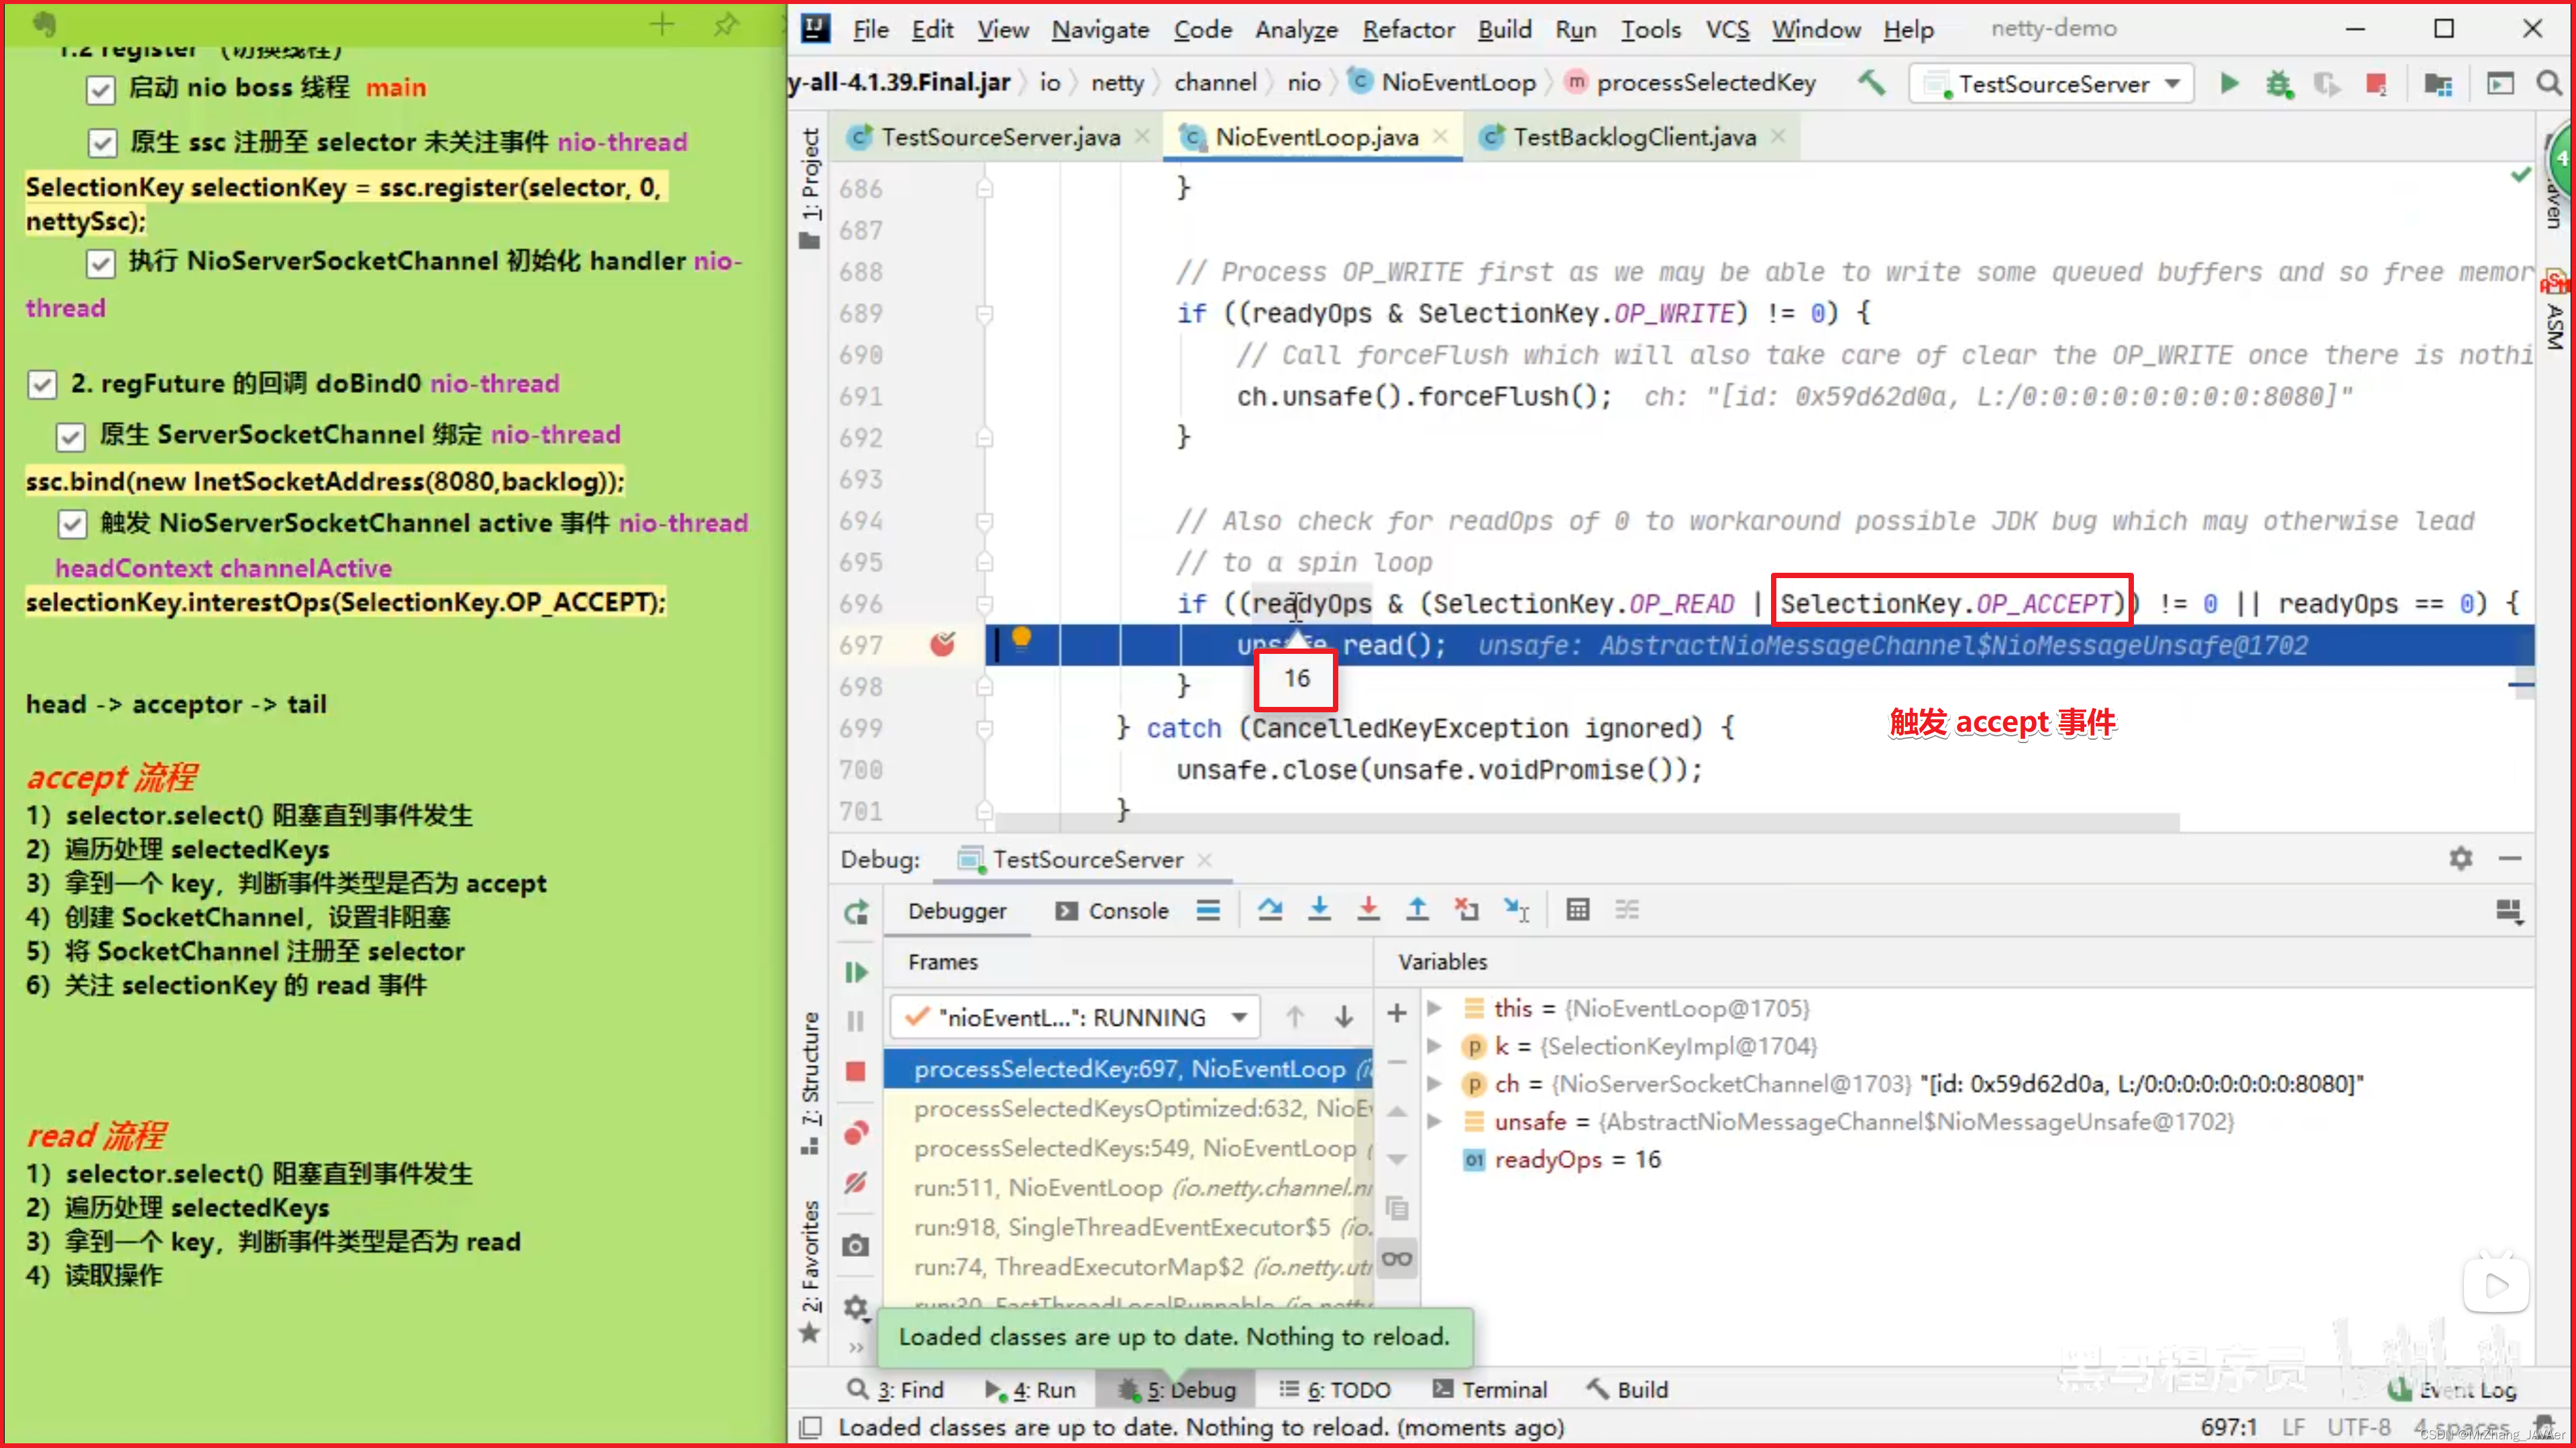Viewport: 2576px width, 1448px height.
Task: Select frame processSelectedKeysOptimized:632
Action: pos(1129,1109)
